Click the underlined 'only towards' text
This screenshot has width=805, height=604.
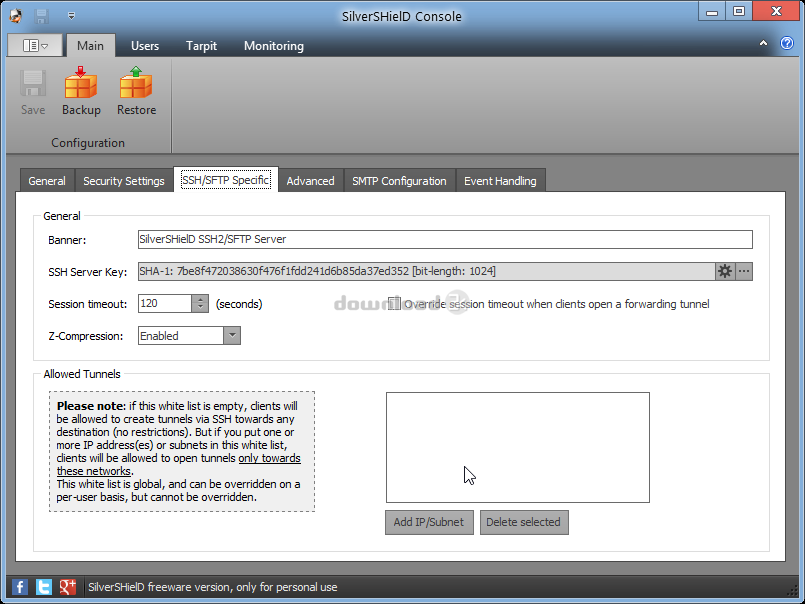(270, 458)
